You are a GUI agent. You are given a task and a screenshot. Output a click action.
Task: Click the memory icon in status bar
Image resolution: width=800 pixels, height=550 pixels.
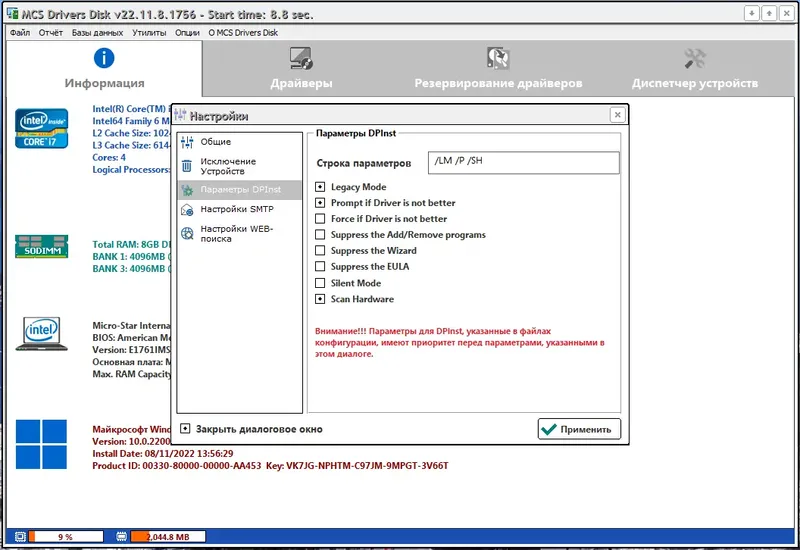[121, 537]
